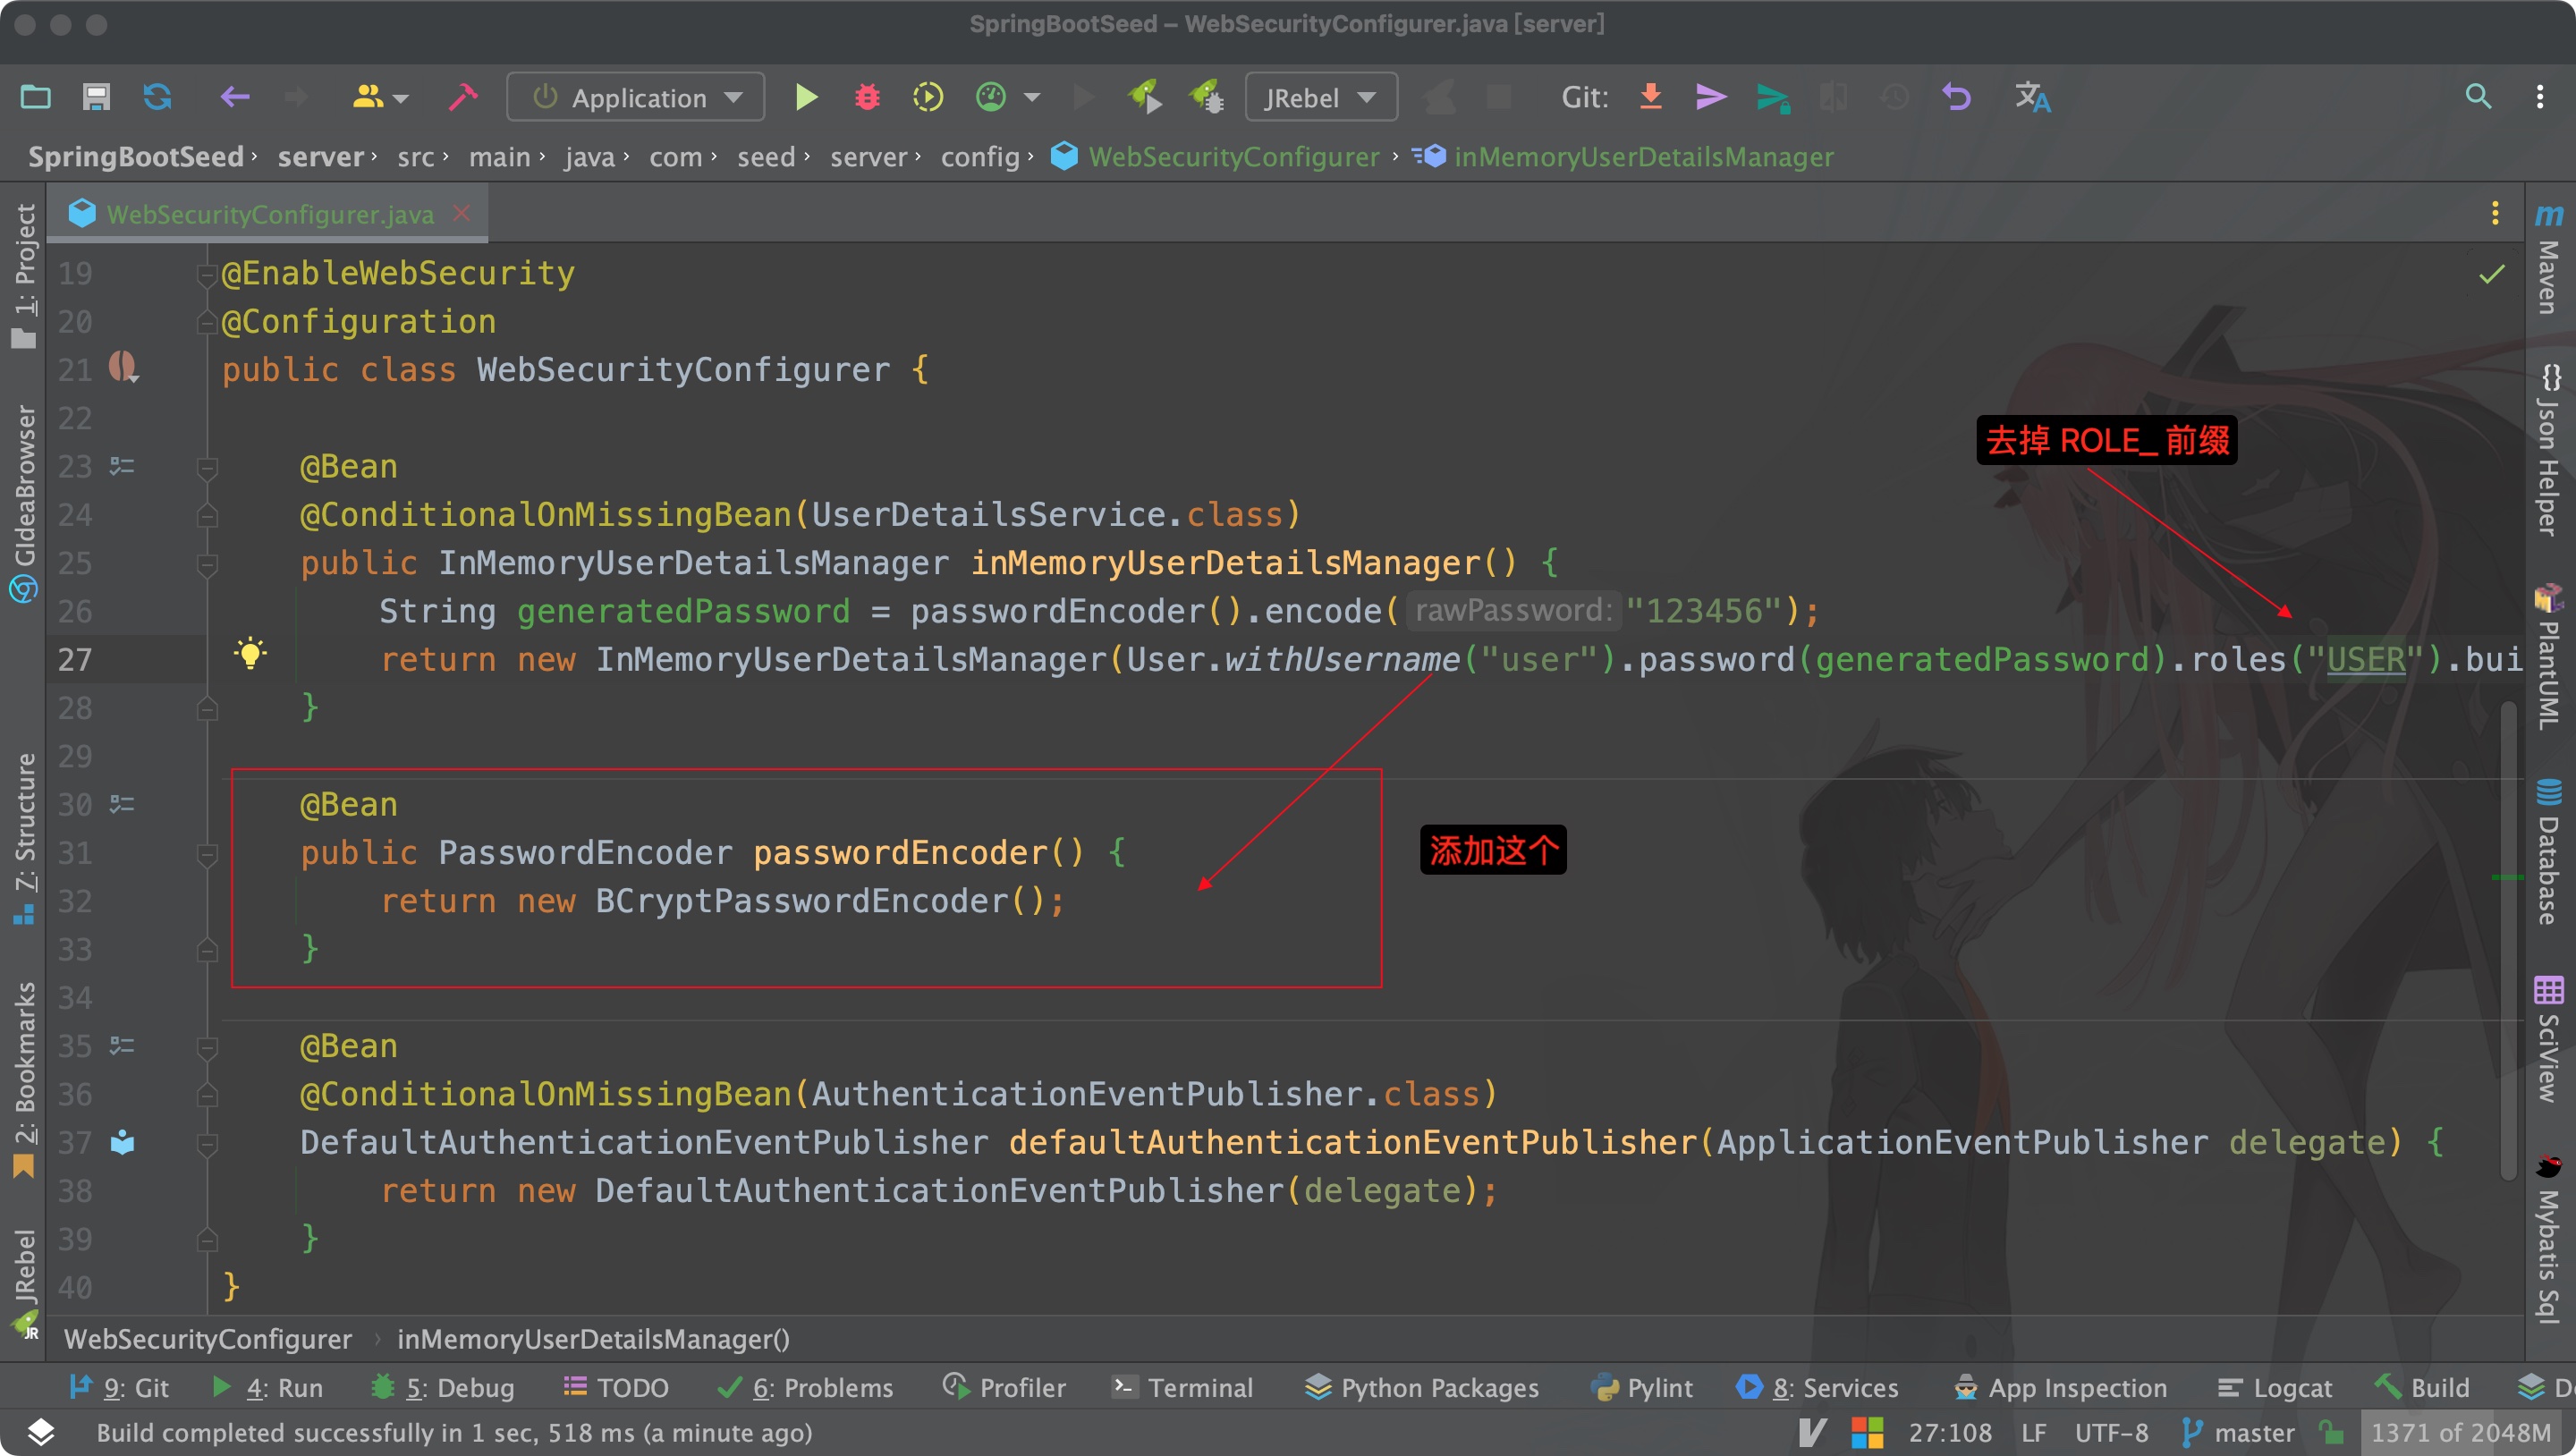Open the main toolbar more options menu
Image resolution: width=2576 pixels, height=1456 pixels.
(2540, 96)
